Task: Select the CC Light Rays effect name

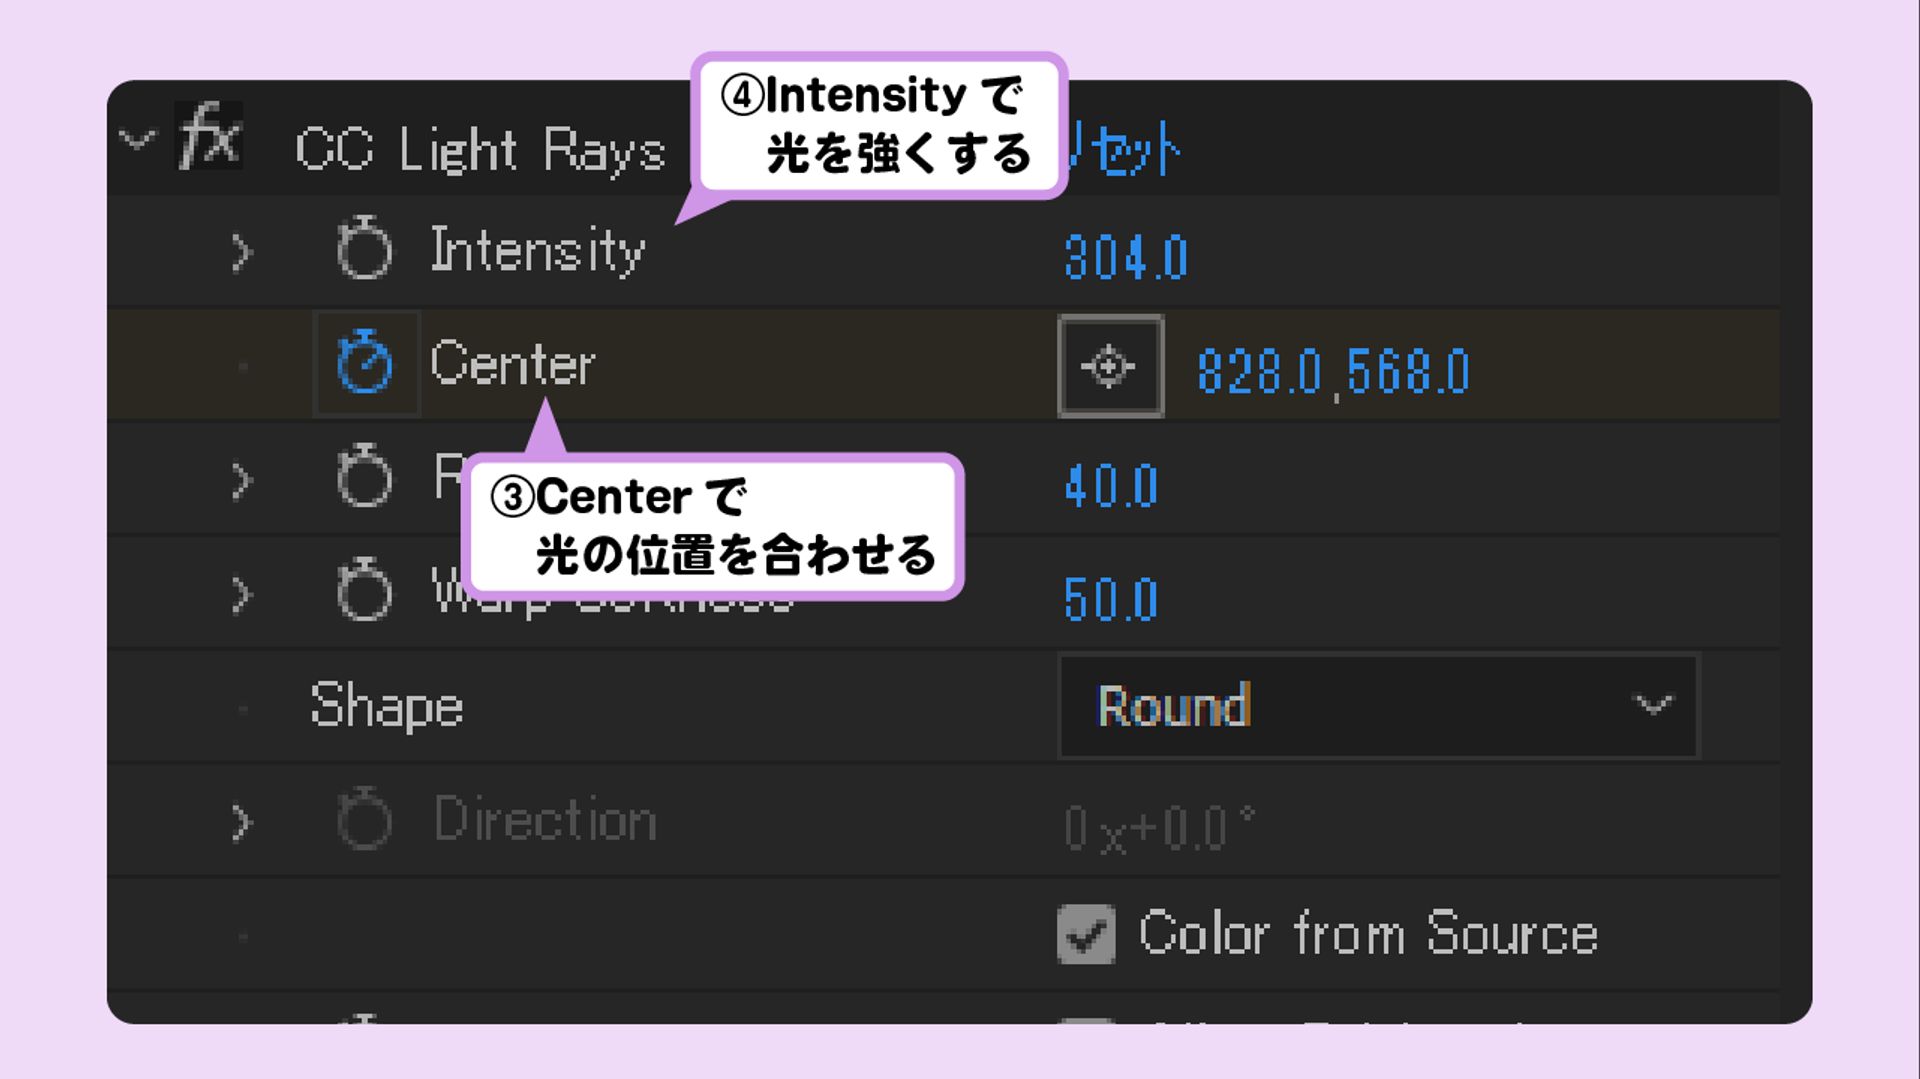Action: [x=480, y=151]
